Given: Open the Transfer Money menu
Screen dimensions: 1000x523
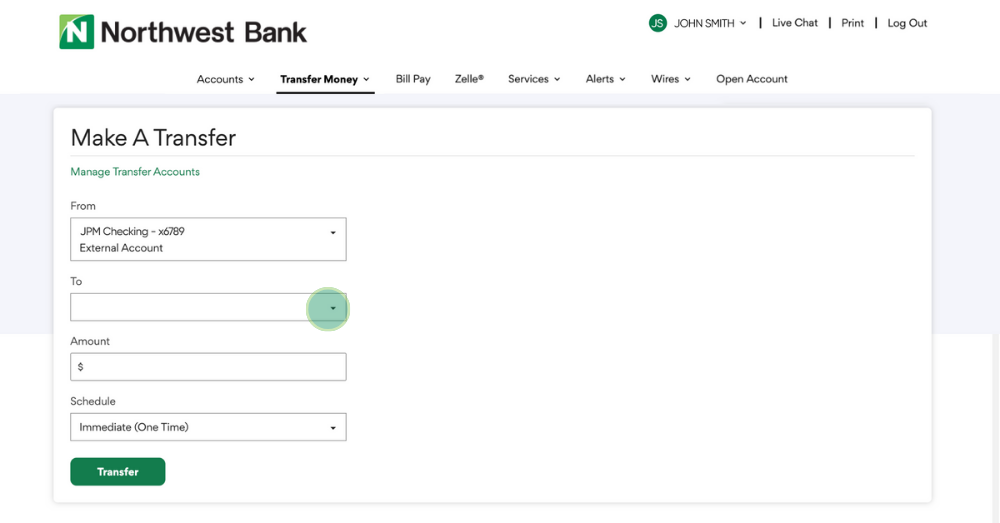Looking at the screenshot, I should click(x=325, y=79).
